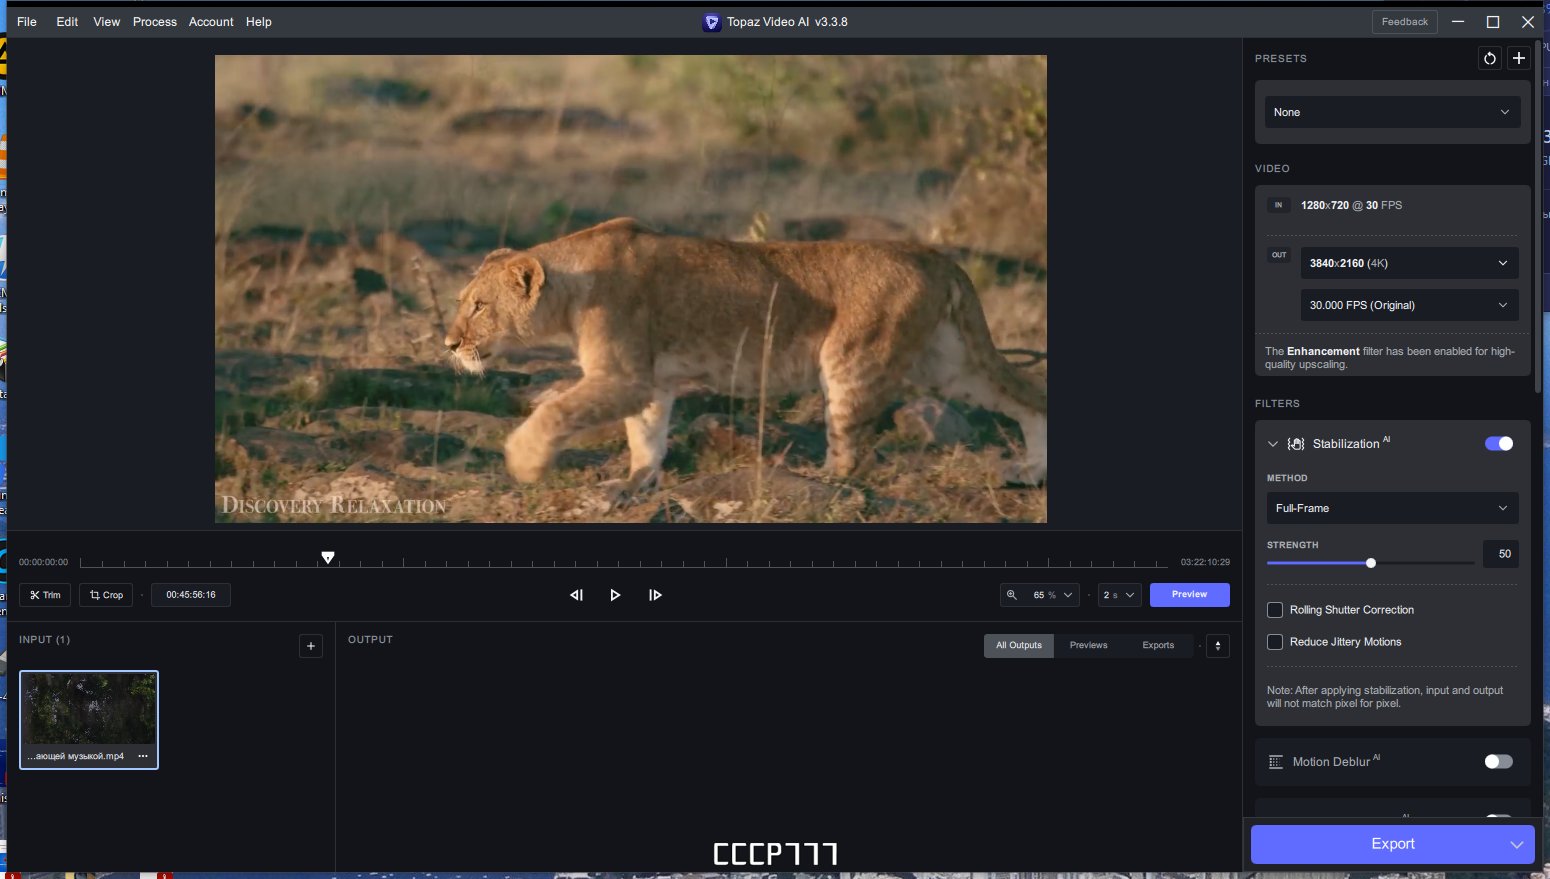This screenshot has width=1550, height=879.
Task: Check Reduce Jittery Motions
Action: (1275, 642)
